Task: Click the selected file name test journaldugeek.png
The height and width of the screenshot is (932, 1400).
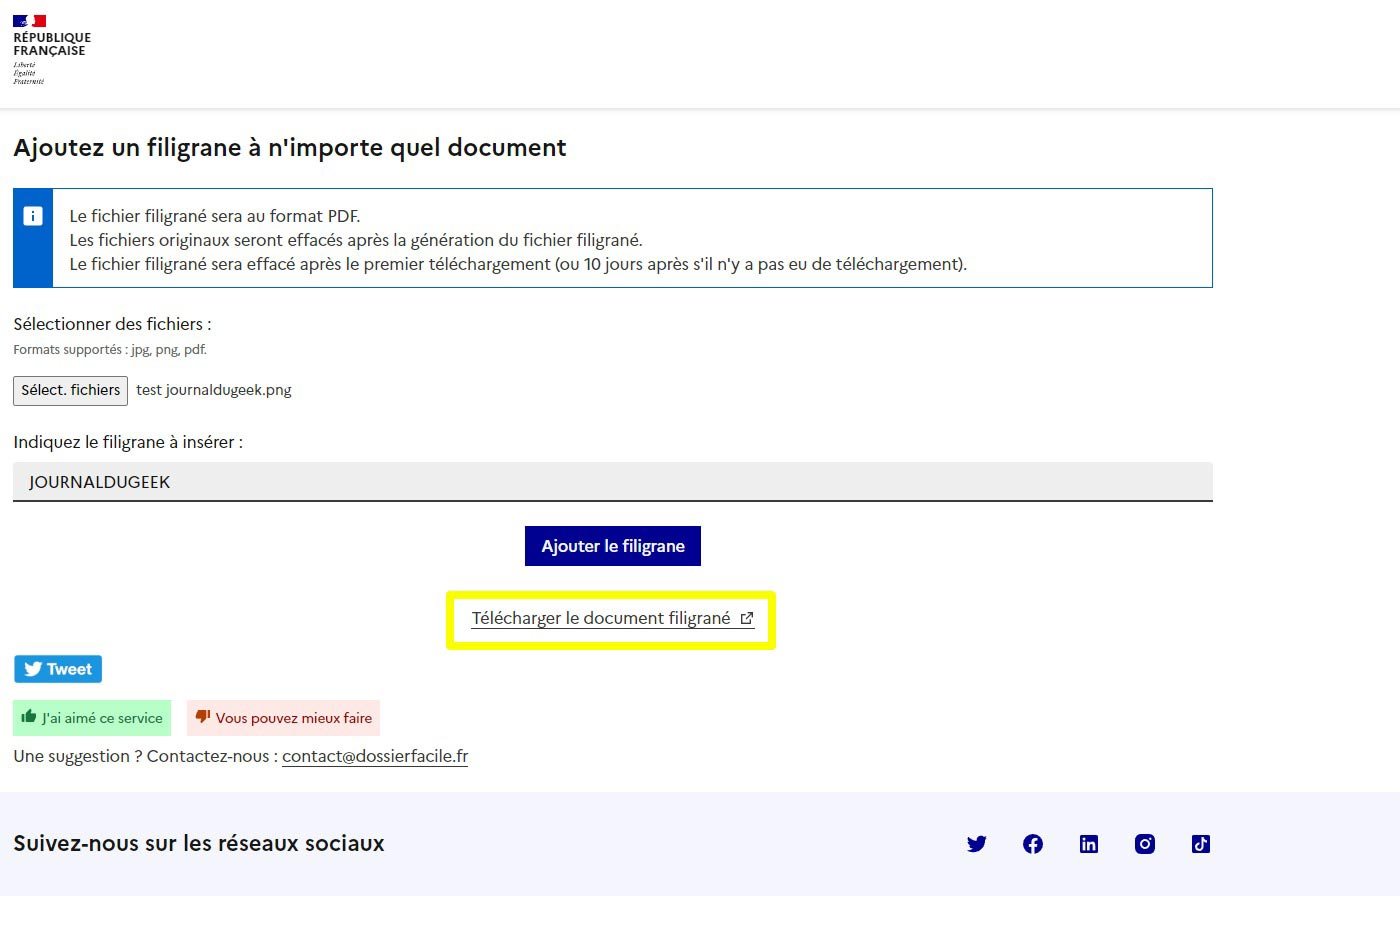Action: [214, 390]
